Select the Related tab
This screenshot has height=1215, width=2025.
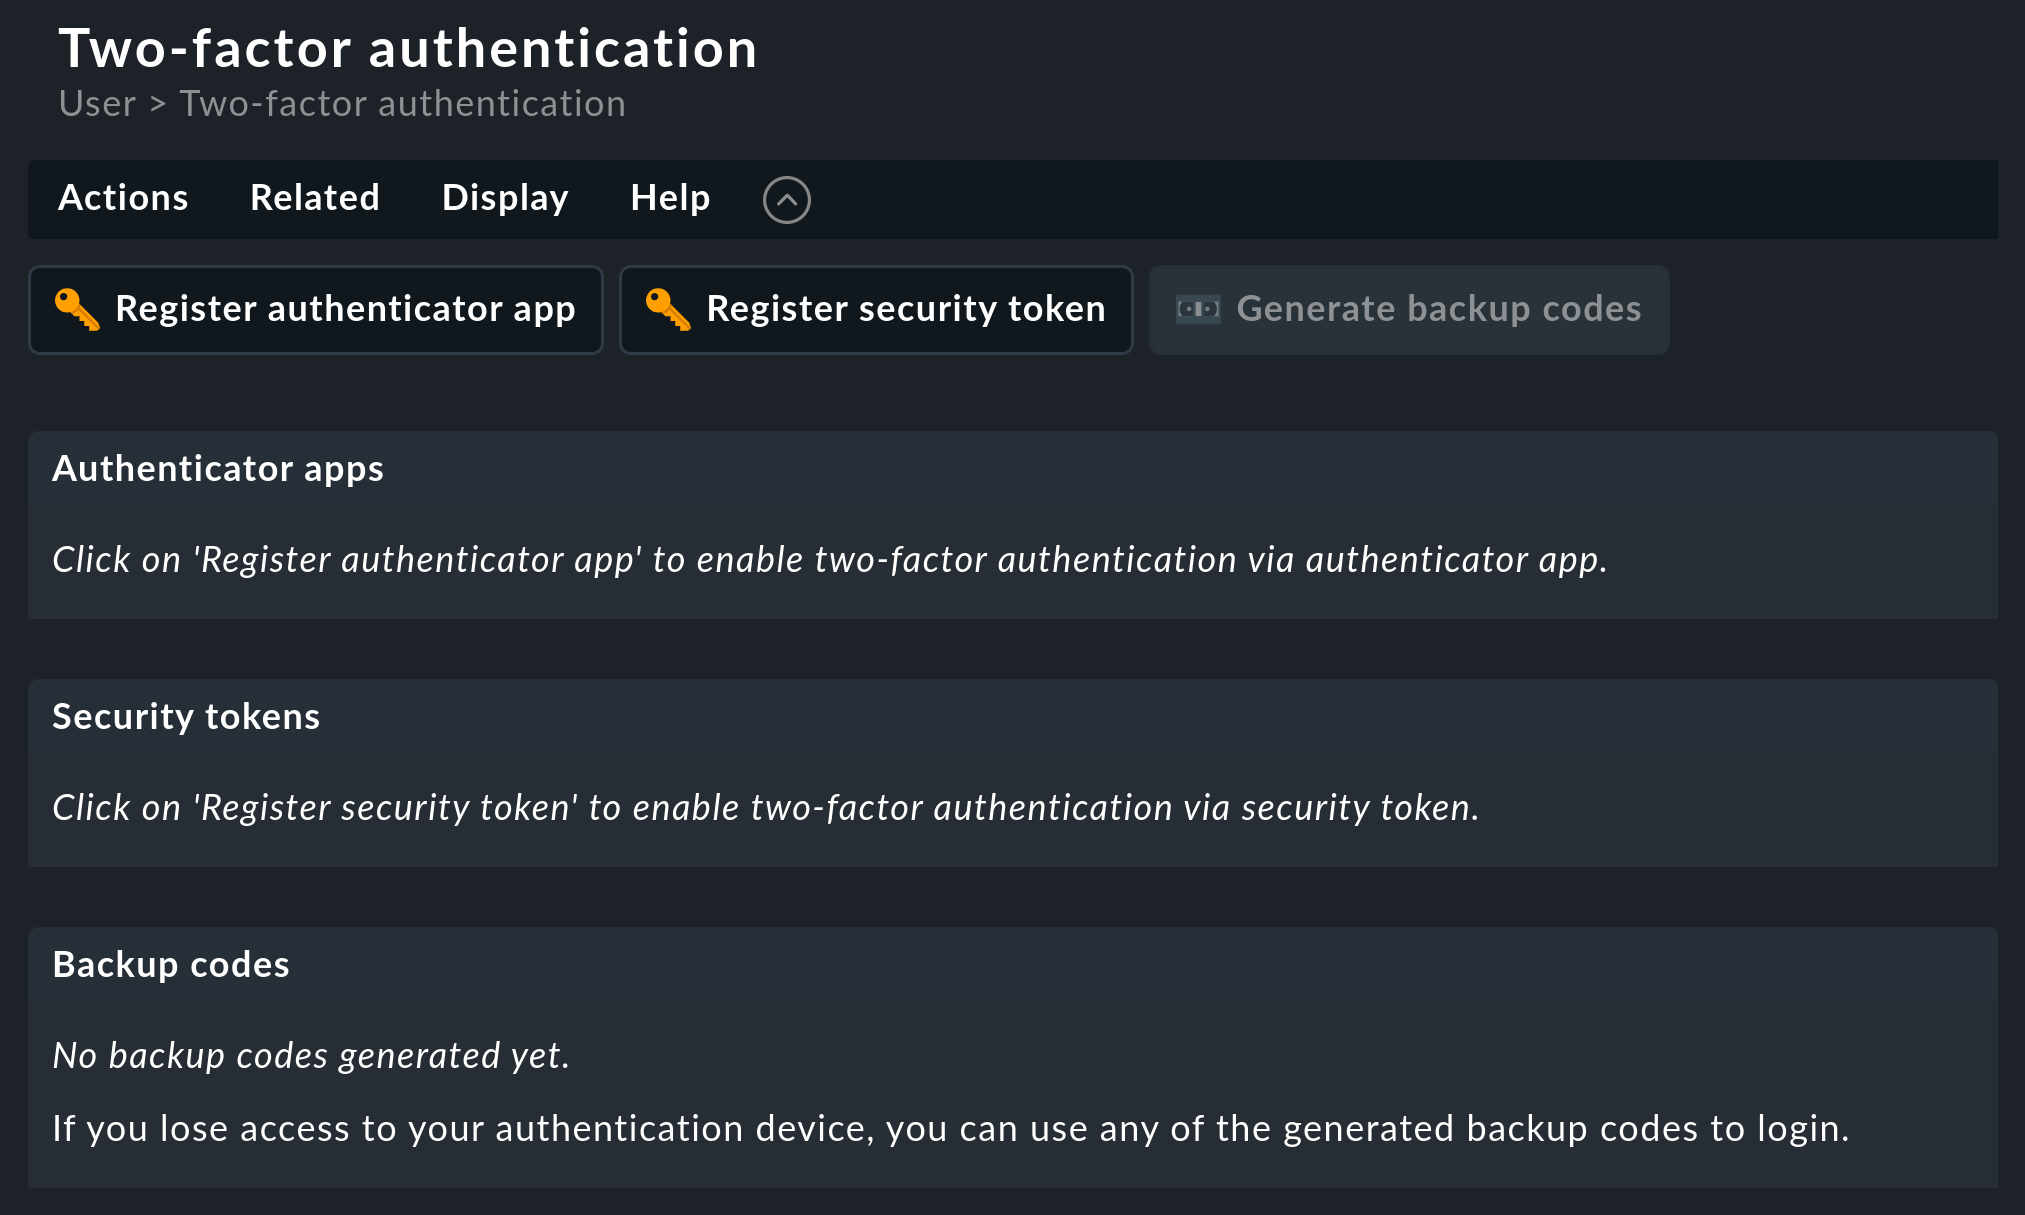pyautogui.click(x=314, y=198)
